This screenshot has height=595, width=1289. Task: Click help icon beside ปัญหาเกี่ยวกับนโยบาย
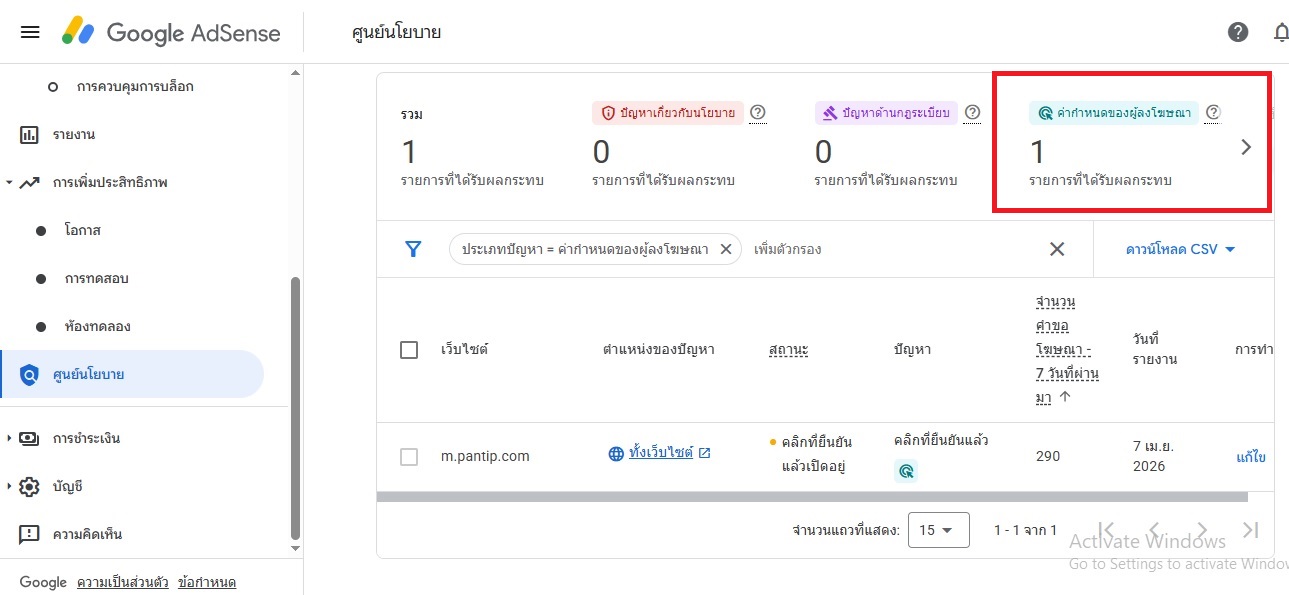(758, 113)
